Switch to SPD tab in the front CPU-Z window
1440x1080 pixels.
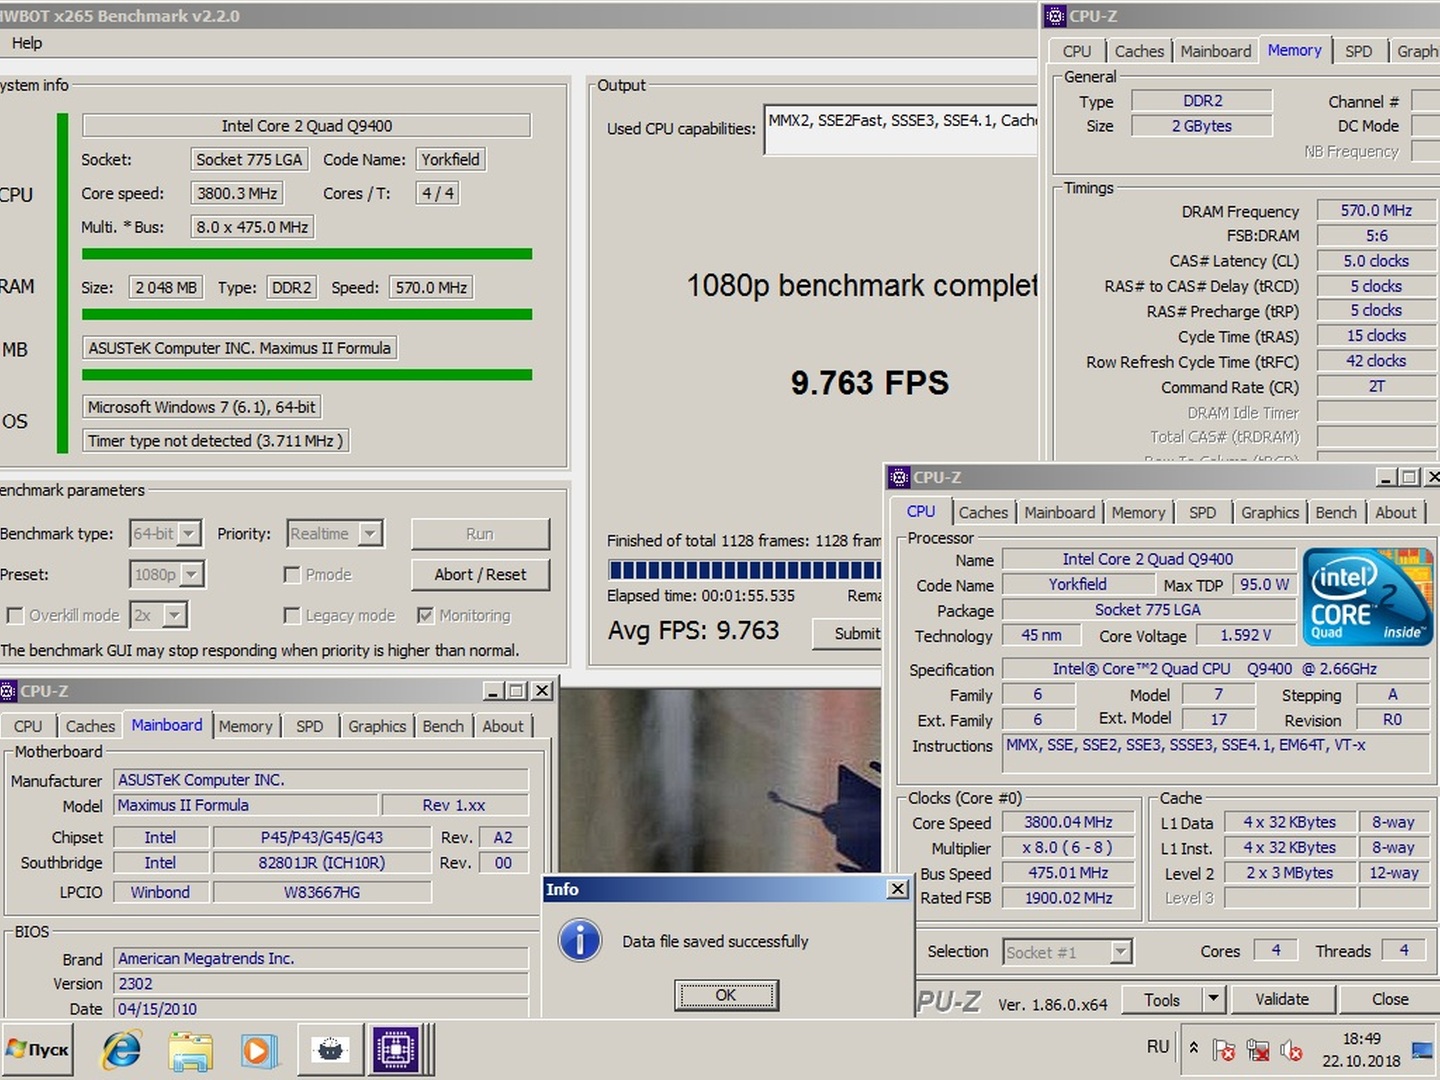[x=1203, y=512]
